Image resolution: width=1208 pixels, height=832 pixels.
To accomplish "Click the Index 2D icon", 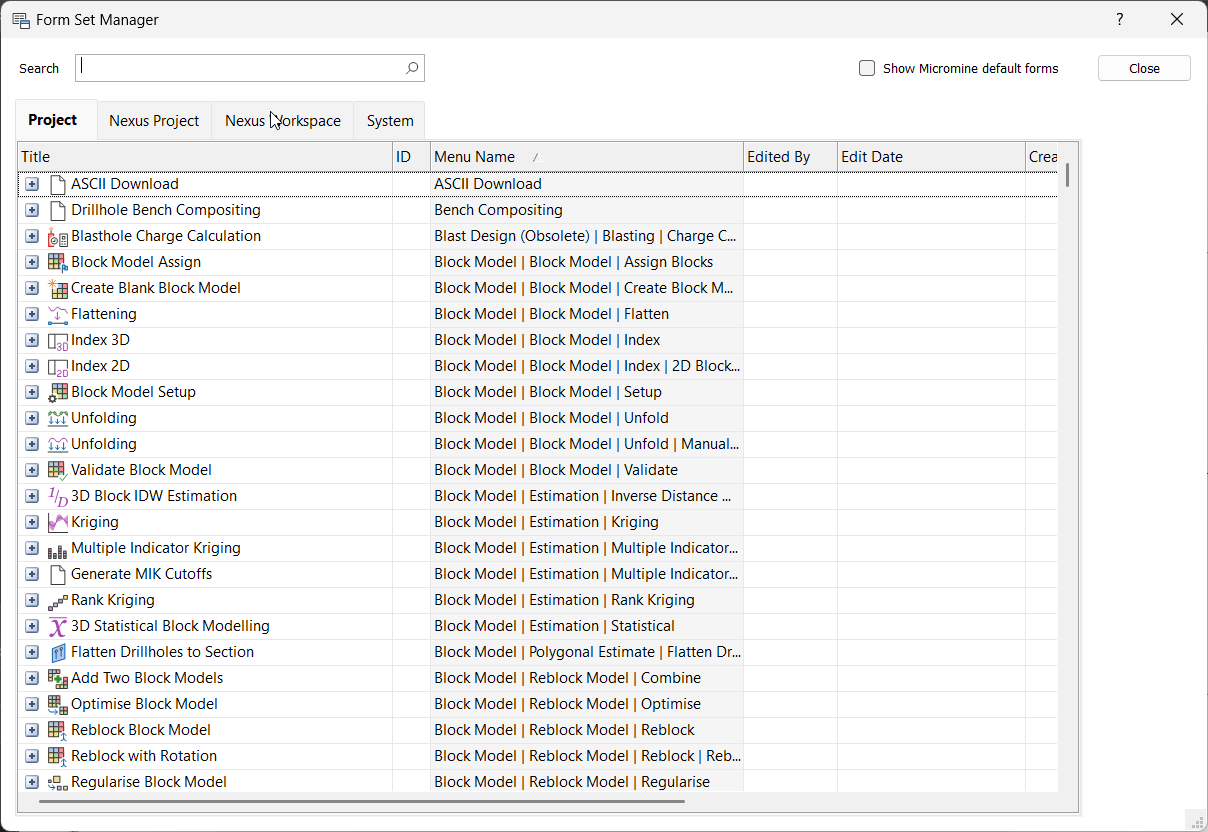I will tap(58, 366).
